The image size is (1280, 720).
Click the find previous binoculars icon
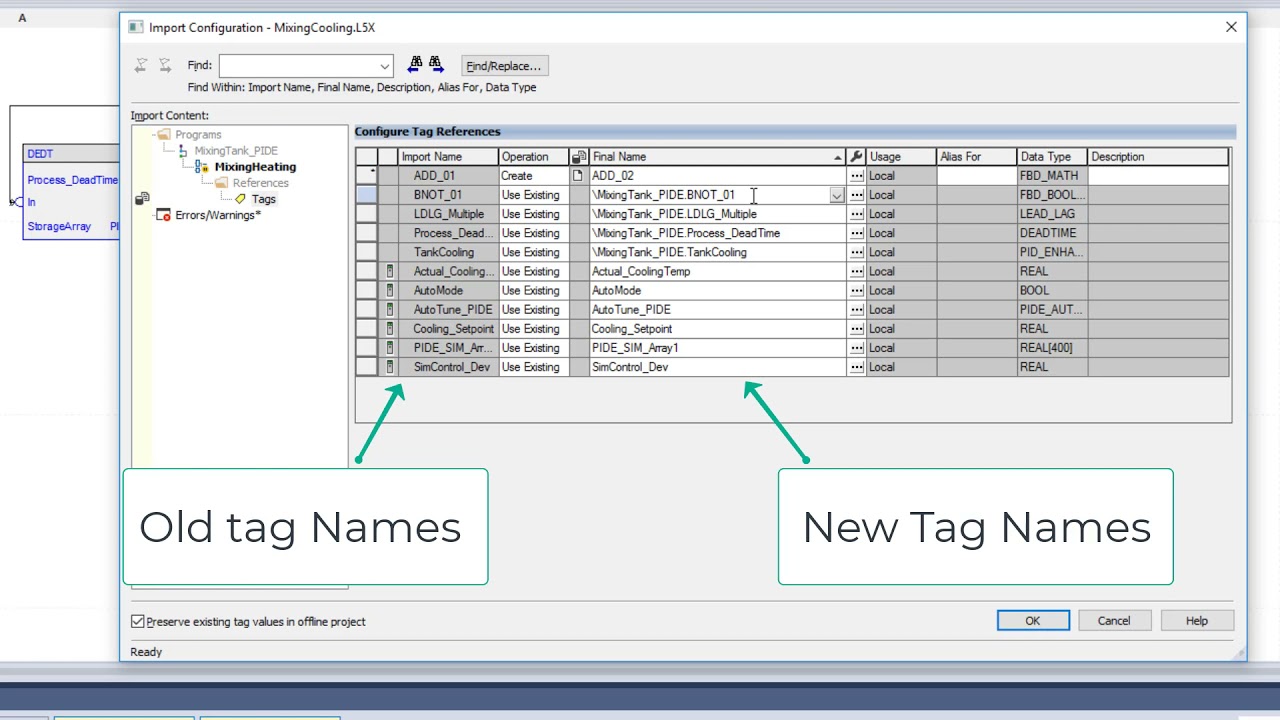click(x=416, y=64)
